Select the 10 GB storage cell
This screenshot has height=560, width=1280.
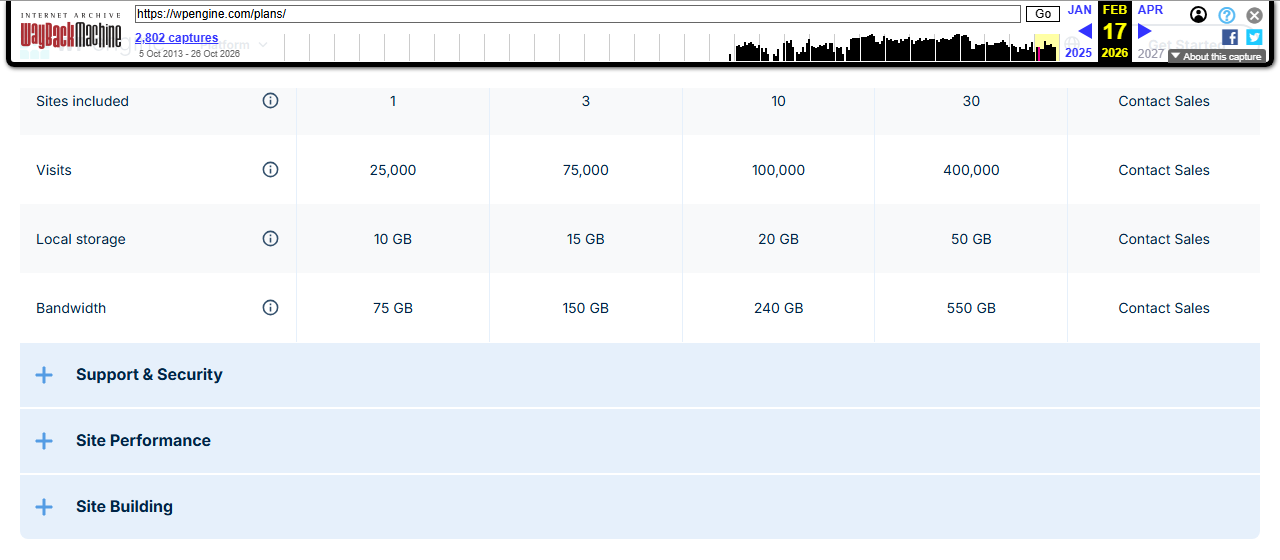point(393,239)
